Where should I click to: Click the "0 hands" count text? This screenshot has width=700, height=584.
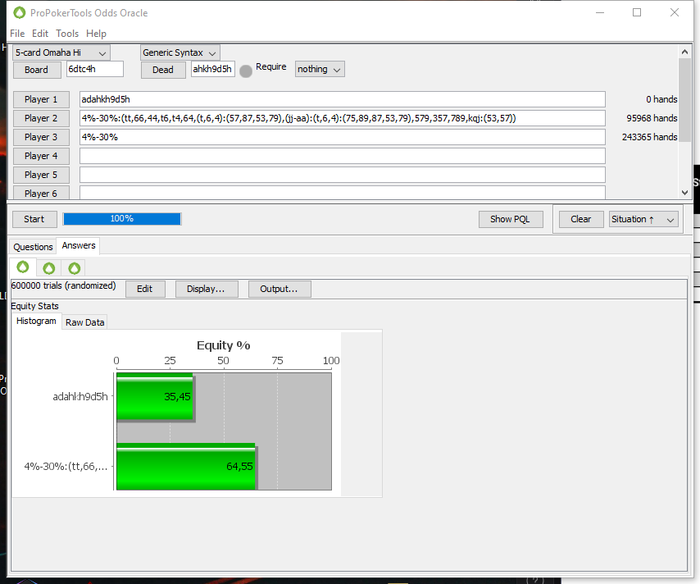(x=662, y=99)
